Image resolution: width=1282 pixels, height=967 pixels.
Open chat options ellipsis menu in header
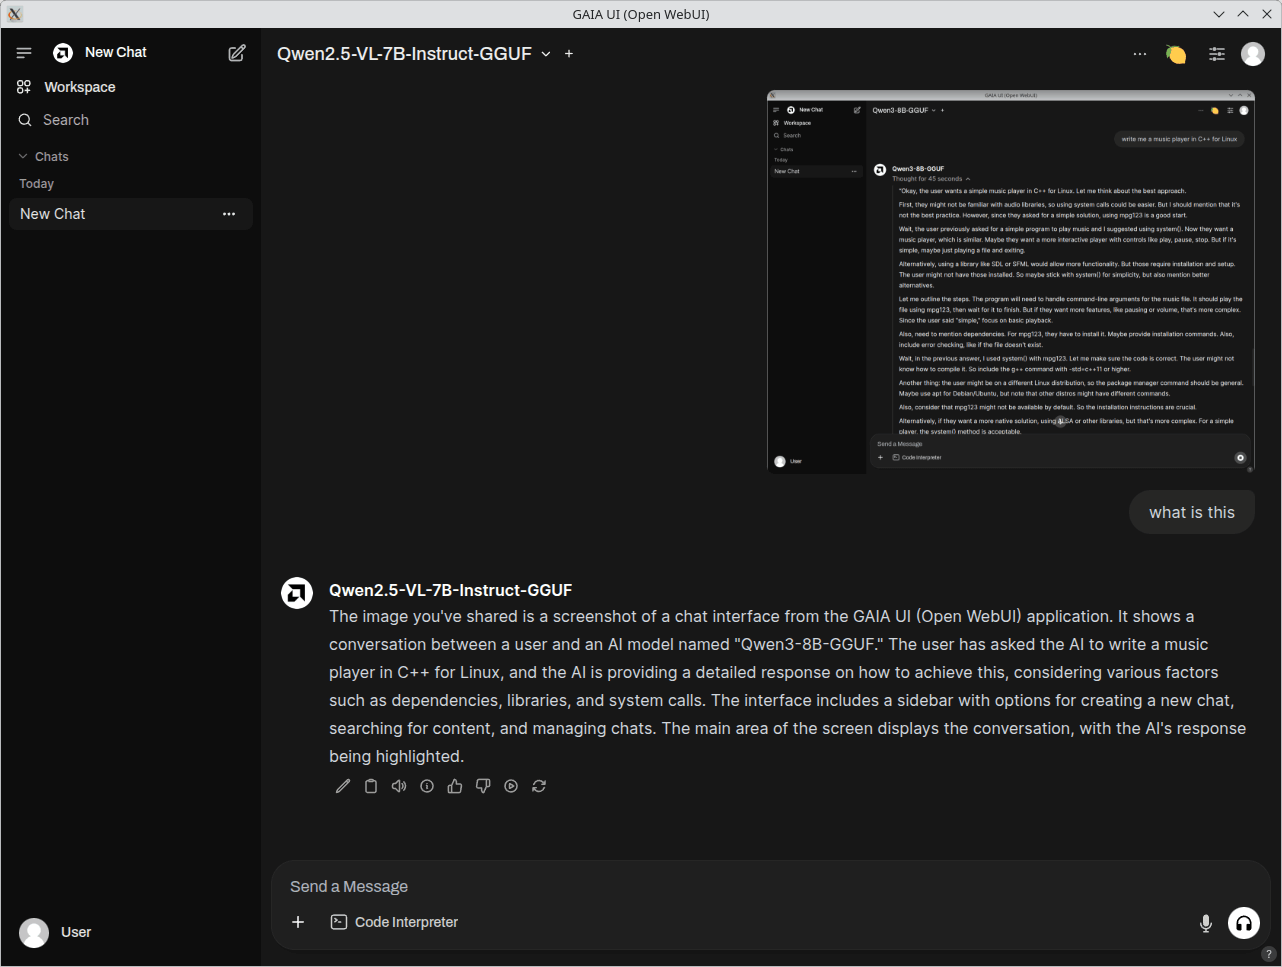click(x=1140, y=54)
